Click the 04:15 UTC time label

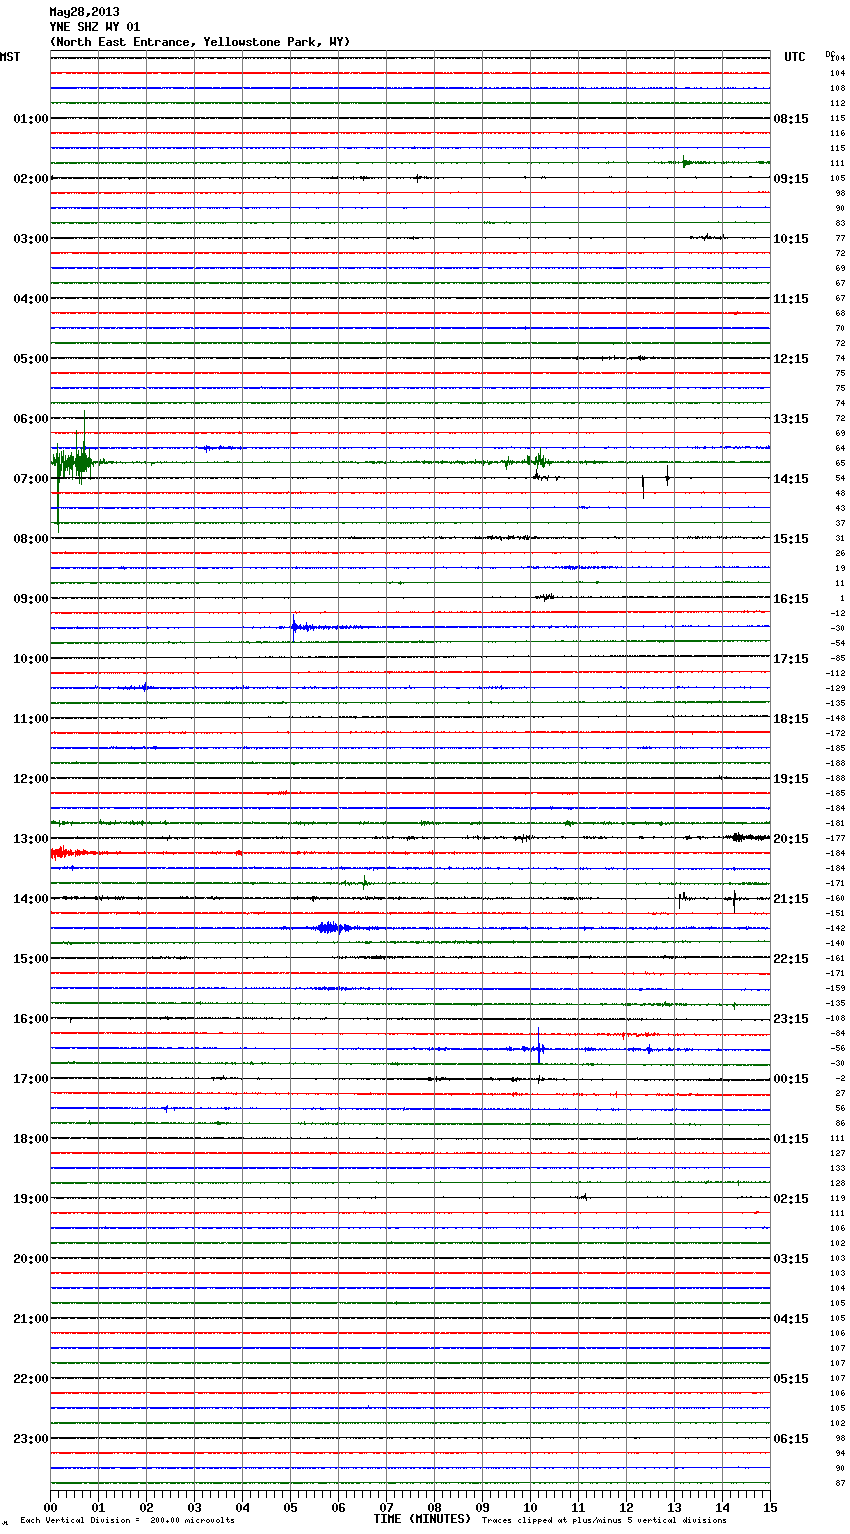pyautogui.click(x=791, y=1319)
